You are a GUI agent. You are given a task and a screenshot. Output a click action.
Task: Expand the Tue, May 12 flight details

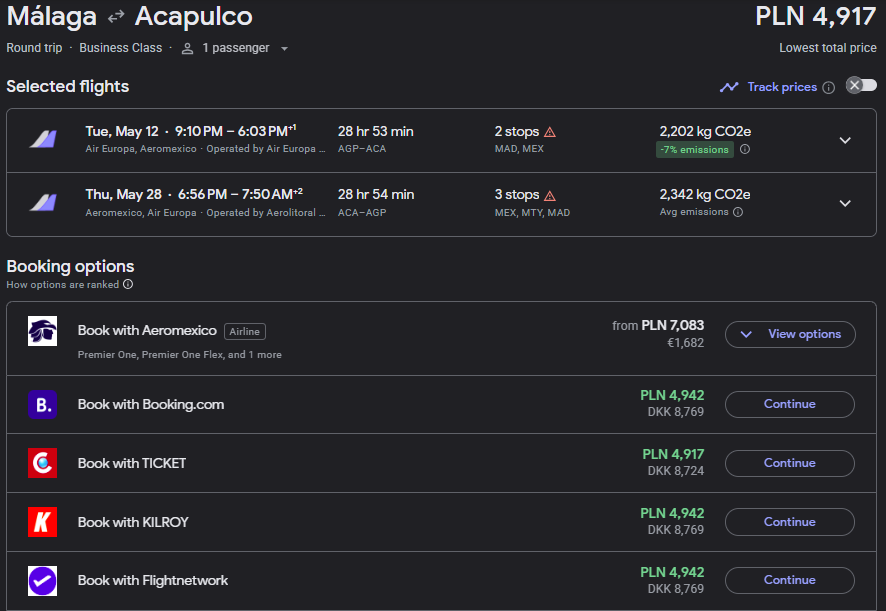pyautogui.click(x=845, y=140)
